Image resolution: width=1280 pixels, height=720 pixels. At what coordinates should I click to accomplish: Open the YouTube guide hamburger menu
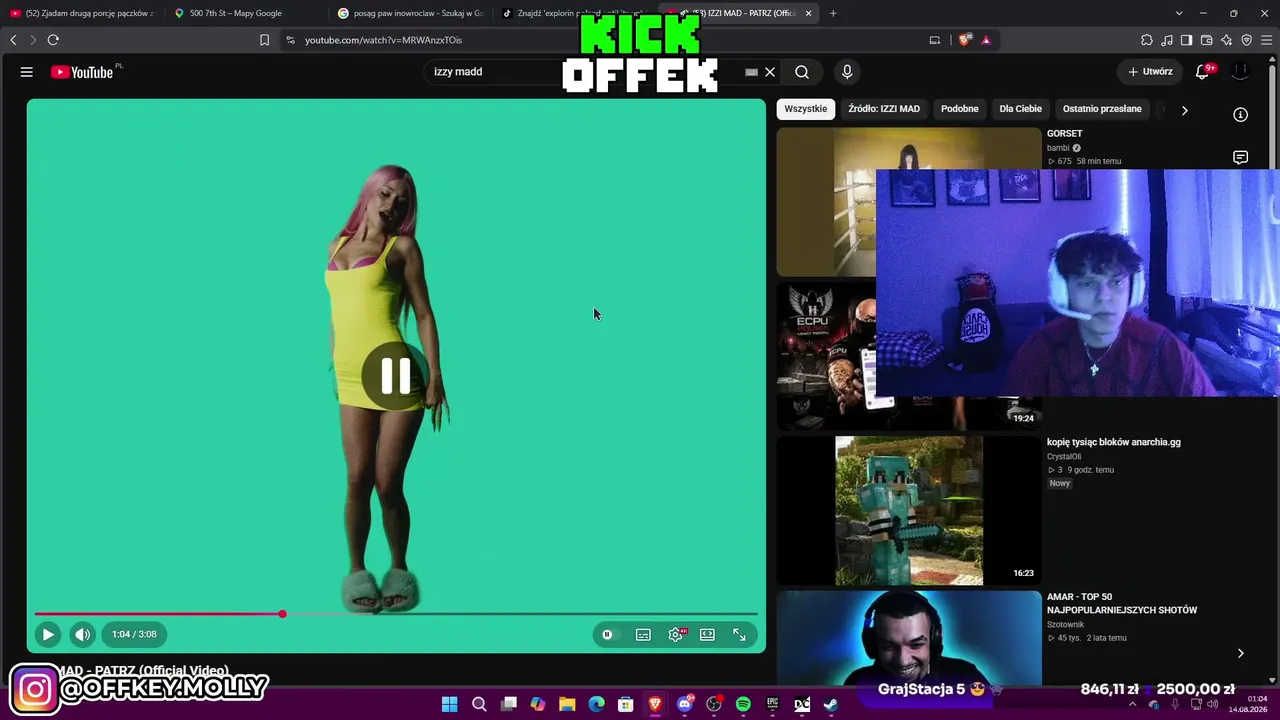pyautogui.click(x=27, y=72)
